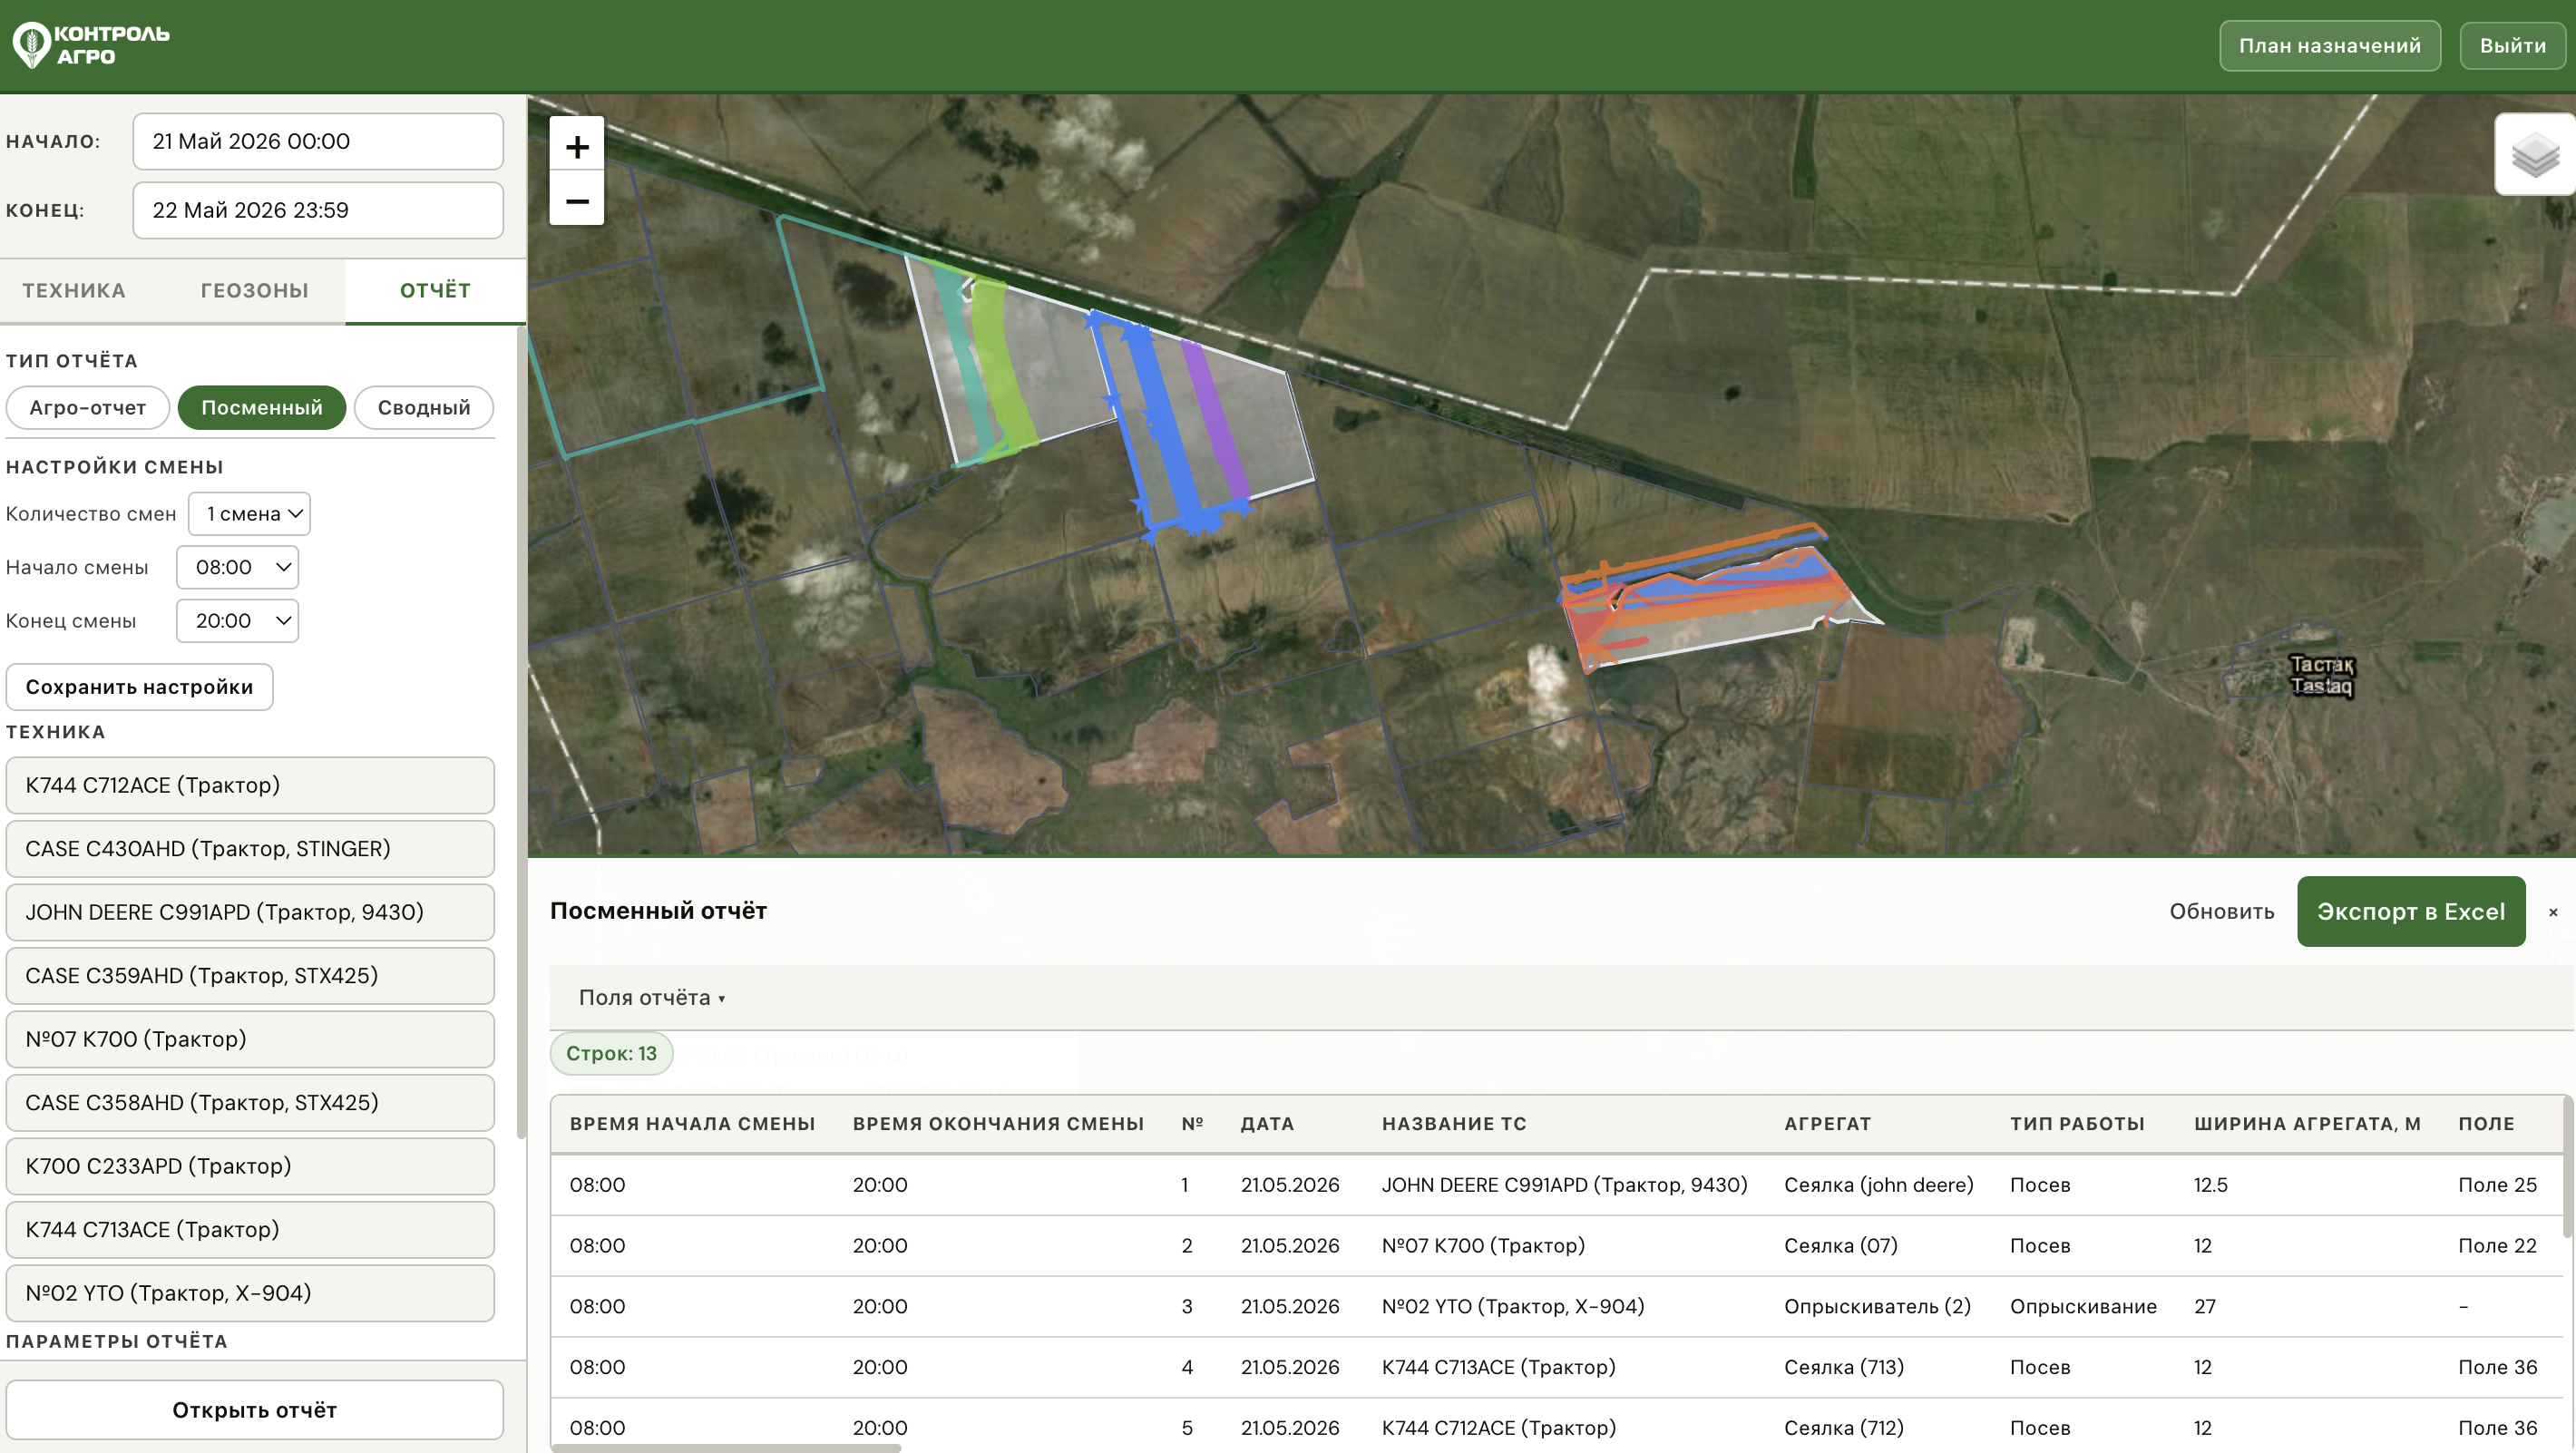Click the Тастақ Tastaq map label
Viewport: 2576px width, 1453px height.
click(x=2321, y=676)
